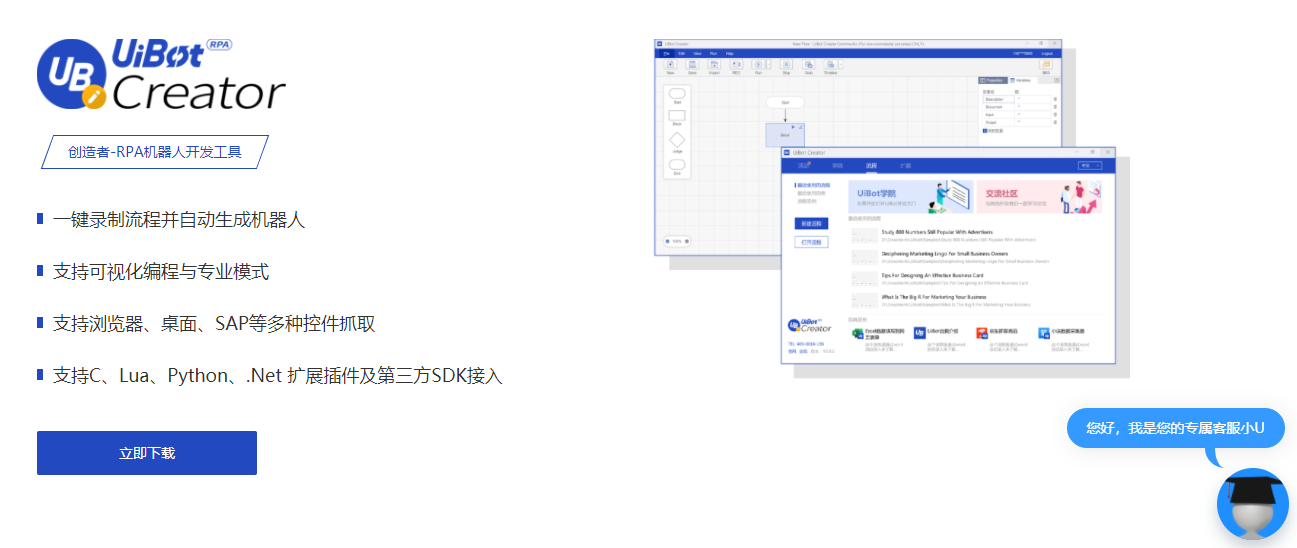Click the Import toolbar icon in the flow editor window
Screen dimensions: 1297x548
pyautogui.click(x=714, y=65)
